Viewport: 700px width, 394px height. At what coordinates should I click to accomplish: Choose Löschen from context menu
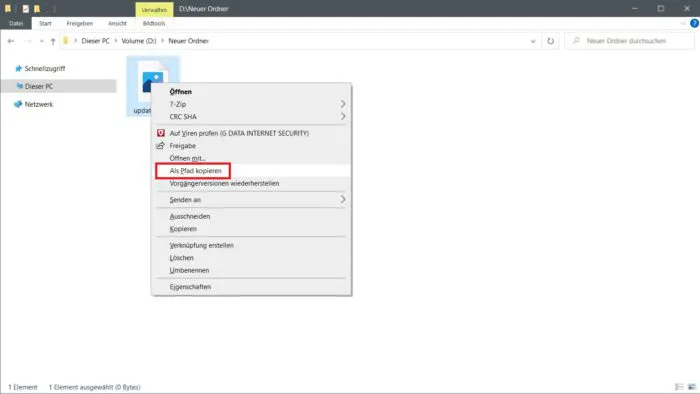[251, 258]
